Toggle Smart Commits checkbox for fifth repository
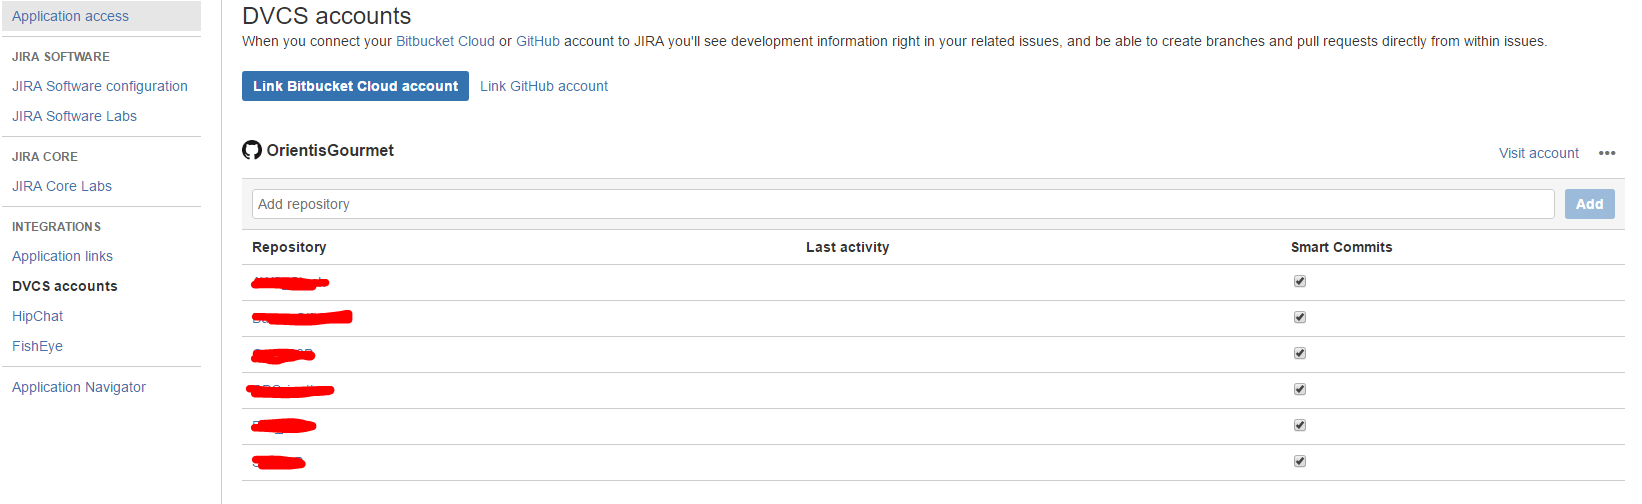1642x504 pixels. [1300, 425]
